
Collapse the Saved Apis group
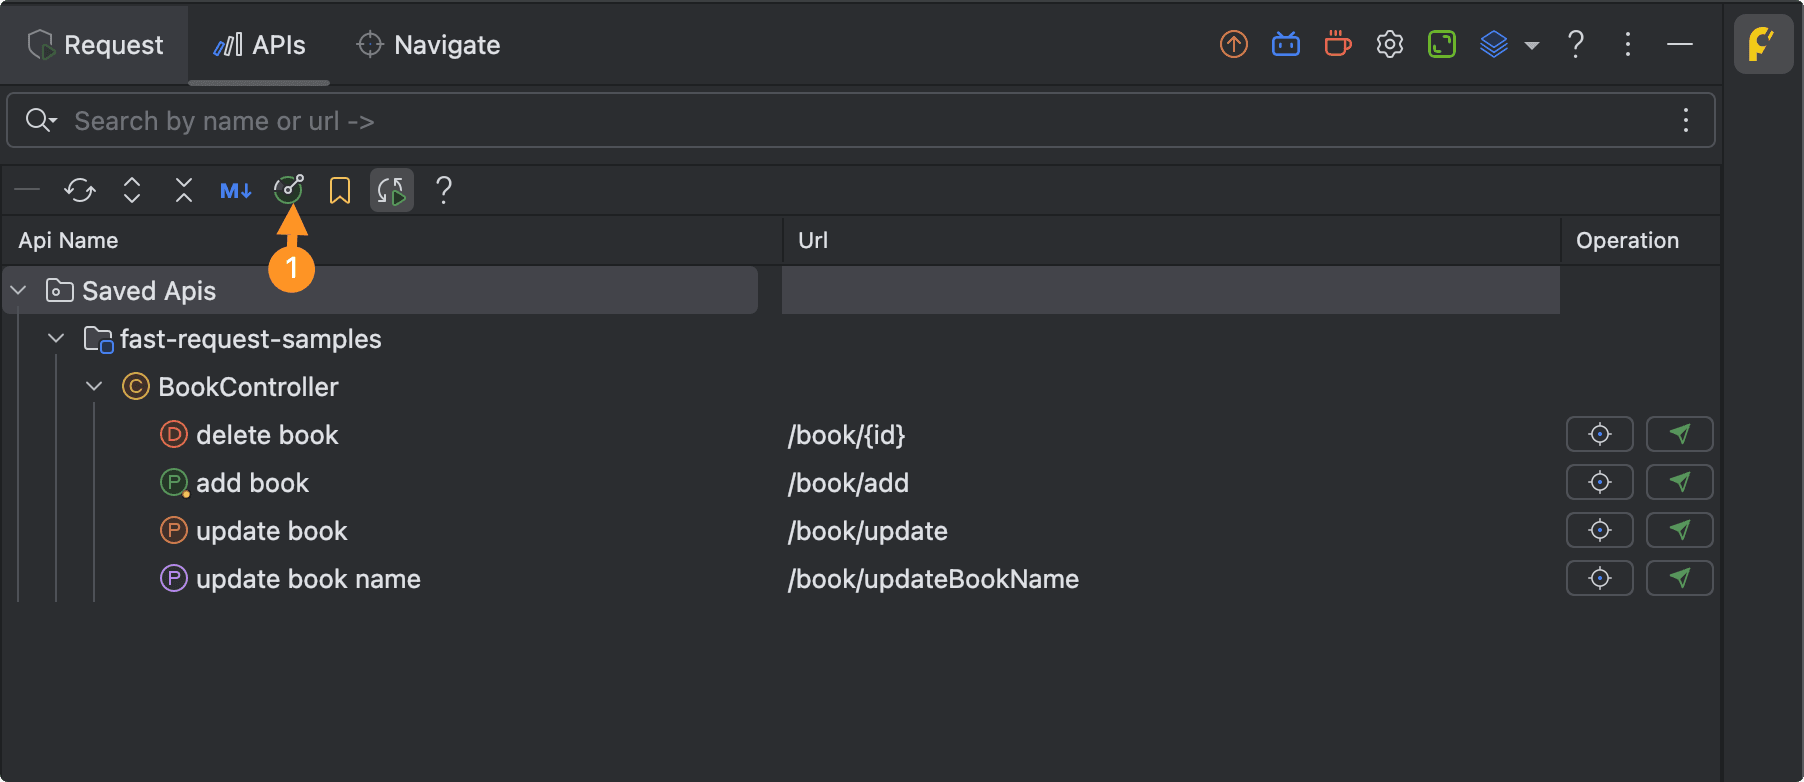19,291
